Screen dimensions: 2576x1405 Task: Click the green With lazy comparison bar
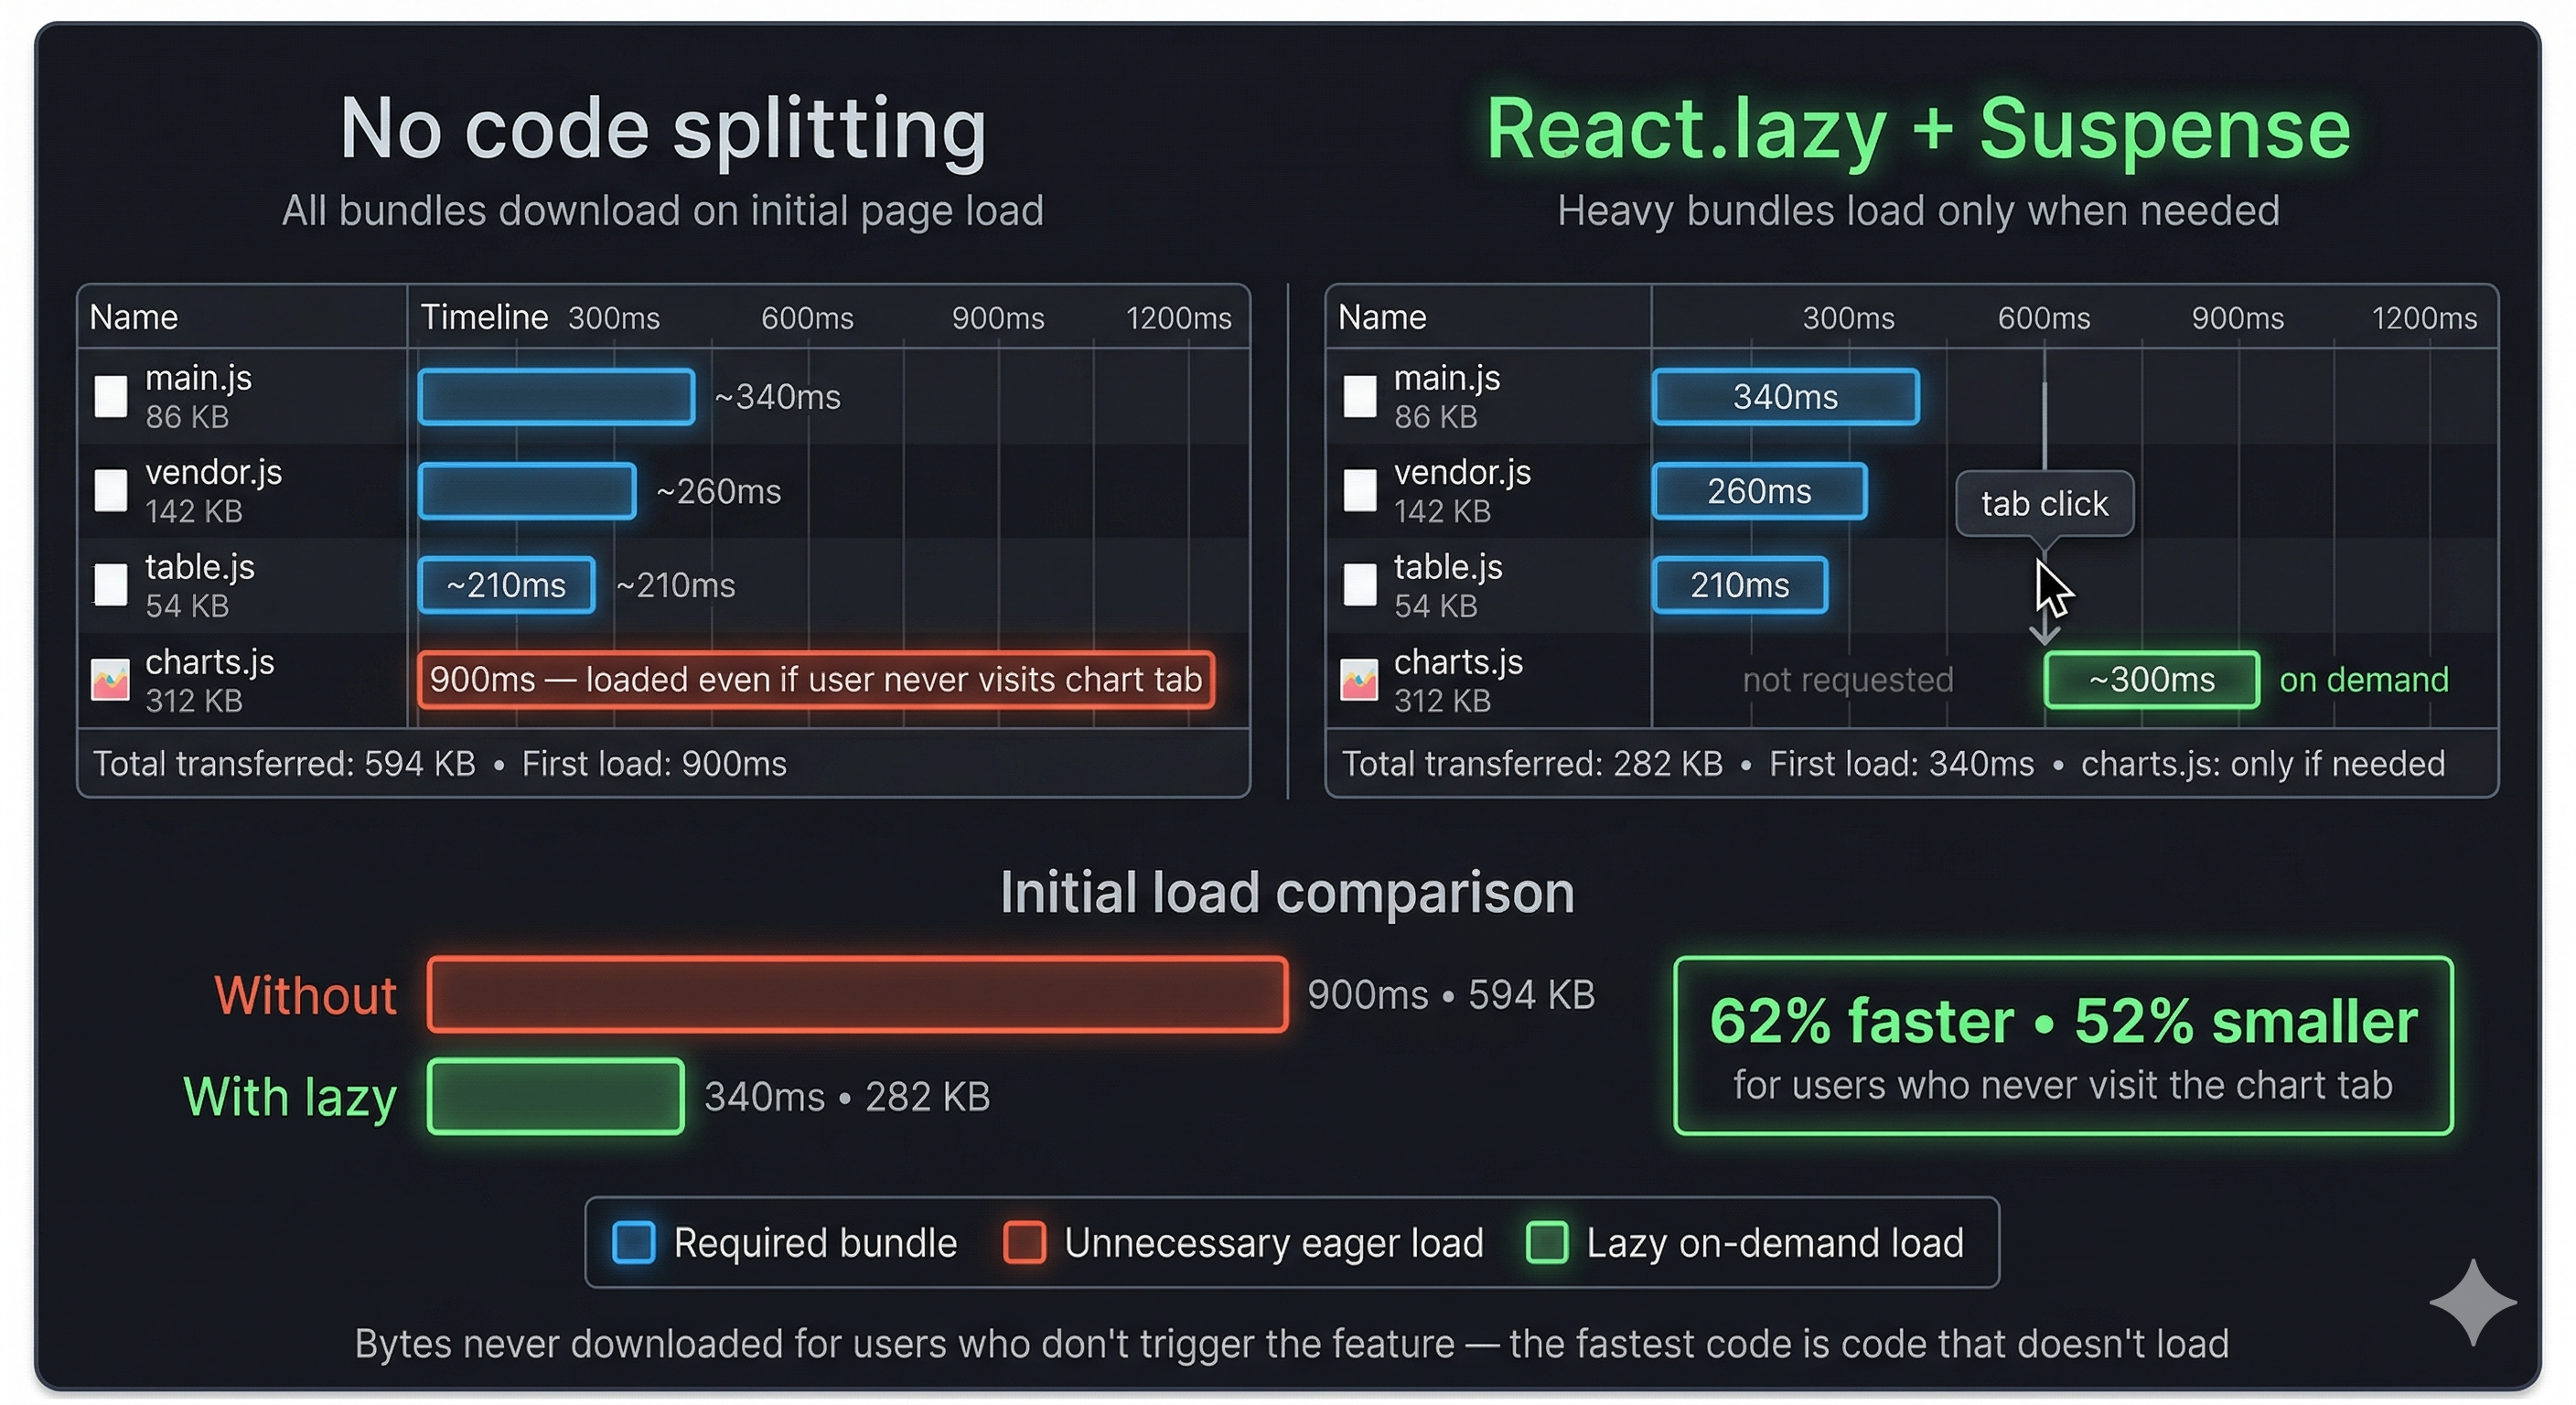click(556, 1096)
